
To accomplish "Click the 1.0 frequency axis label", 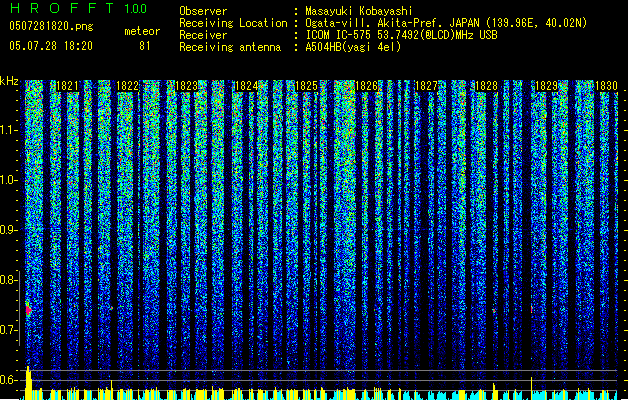I will (x=9, y=180).
